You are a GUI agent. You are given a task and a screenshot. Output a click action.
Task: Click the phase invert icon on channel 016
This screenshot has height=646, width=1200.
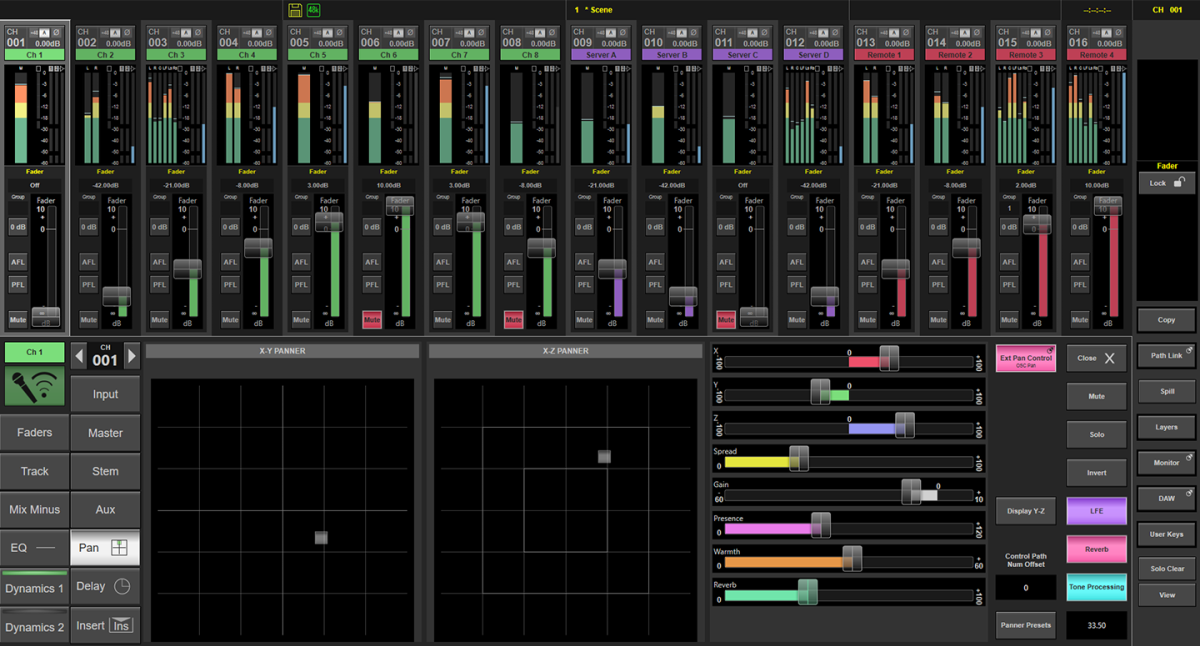coord(1120,32)
